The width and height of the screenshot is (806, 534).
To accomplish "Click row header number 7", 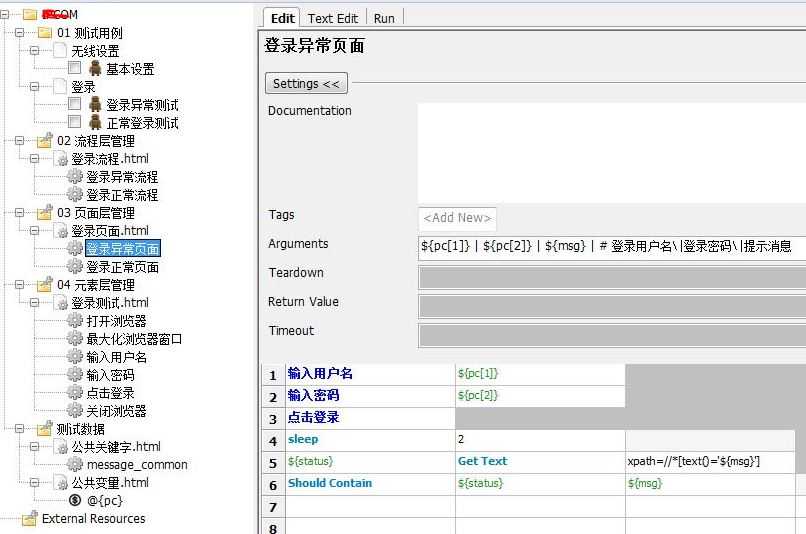I will [x=273, y=507].
